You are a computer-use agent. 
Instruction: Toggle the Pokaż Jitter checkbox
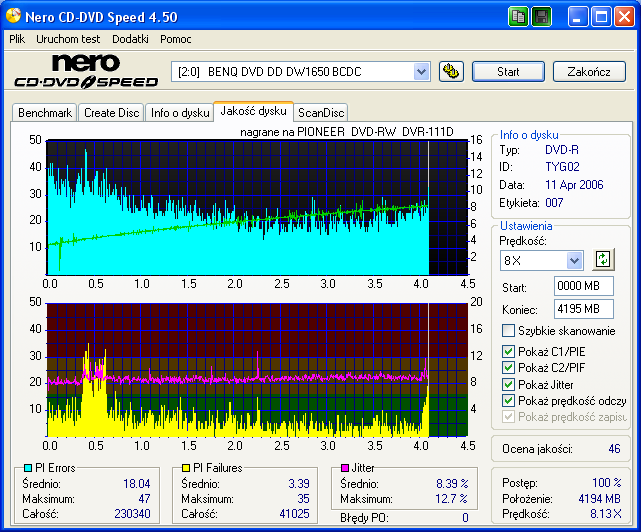point(508,384)
